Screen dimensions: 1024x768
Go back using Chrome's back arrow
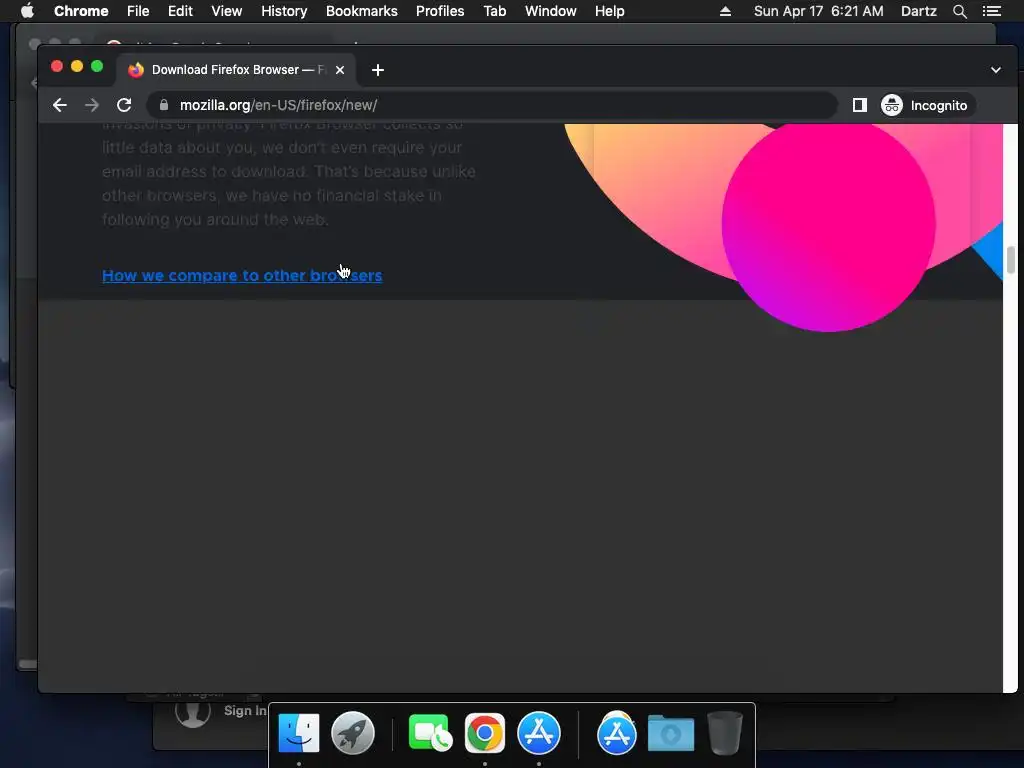pyautogui.click(x=59, y=105)
